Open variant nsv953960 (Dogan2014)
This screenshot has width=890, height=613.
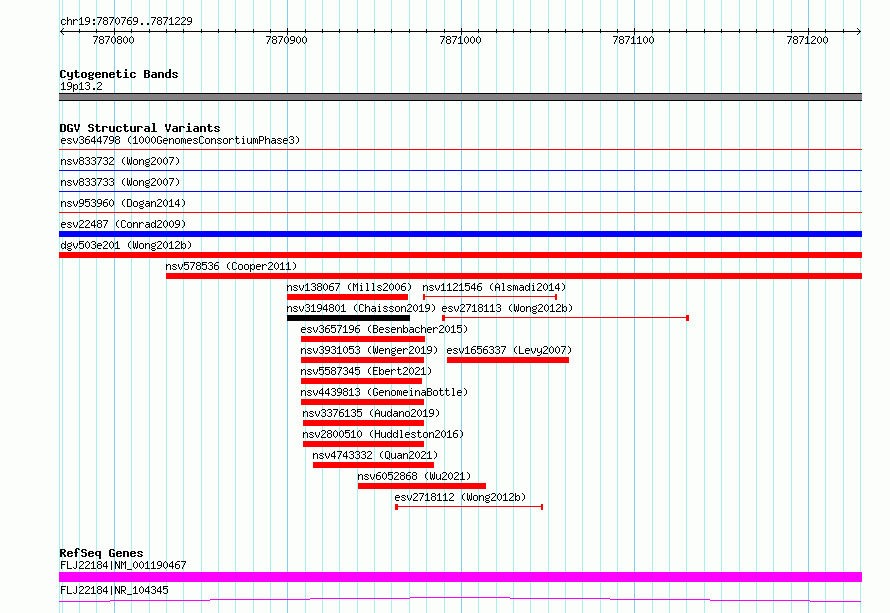[123, 203]
